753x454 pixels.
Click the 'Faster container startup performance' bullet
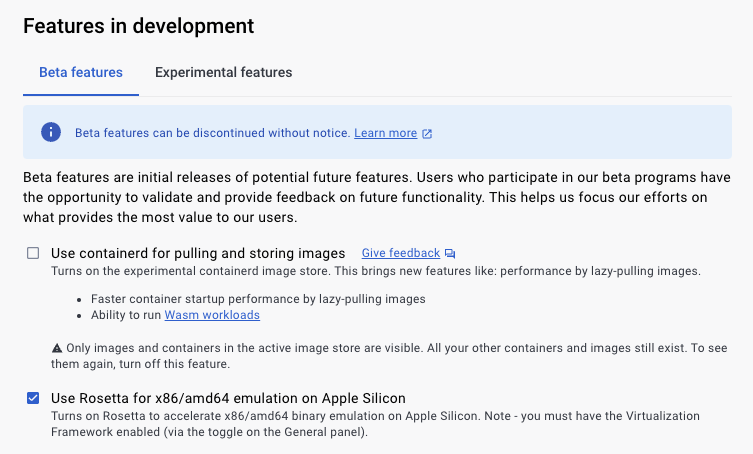pos(258,298)
